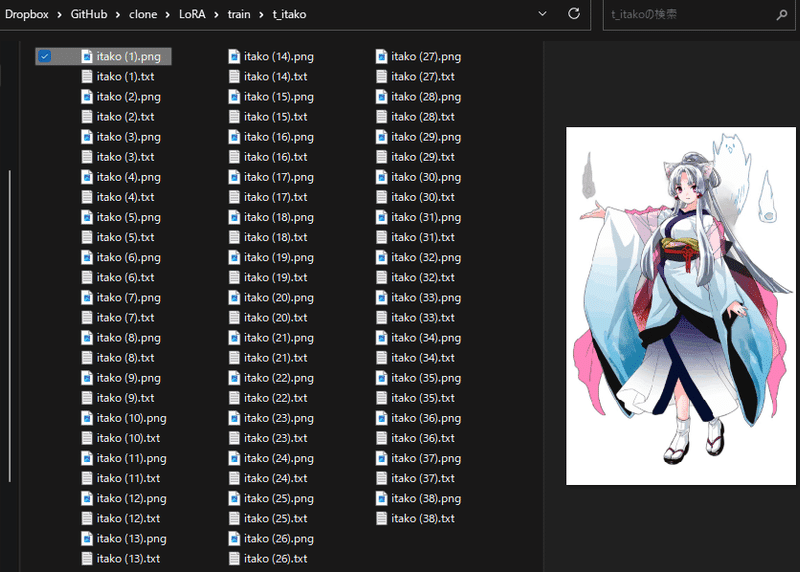Screen dimensions: 800x572
Task: Expand chevron after clone in breadcrumb
Action: (168, 15)
